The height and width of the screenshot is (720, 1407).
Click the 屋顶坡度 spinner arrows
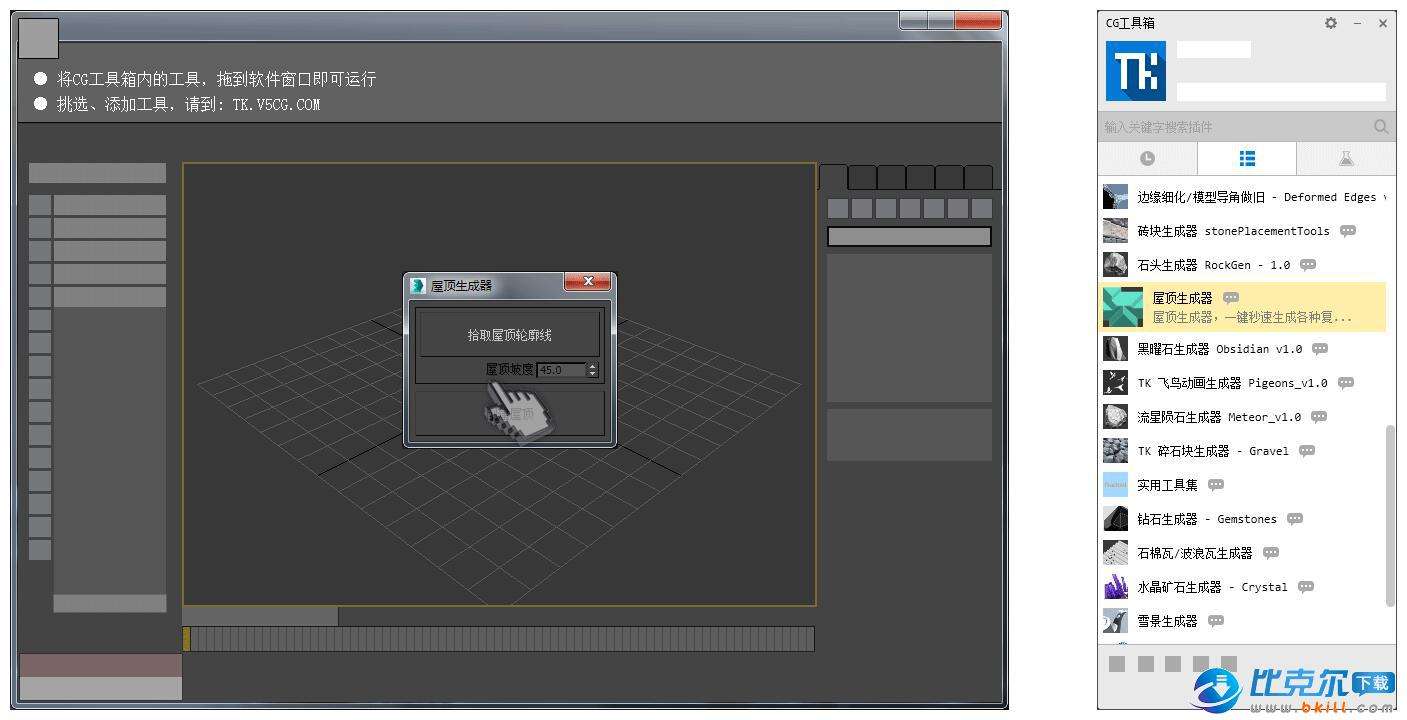pyautogui.click(x=593, y=370)
